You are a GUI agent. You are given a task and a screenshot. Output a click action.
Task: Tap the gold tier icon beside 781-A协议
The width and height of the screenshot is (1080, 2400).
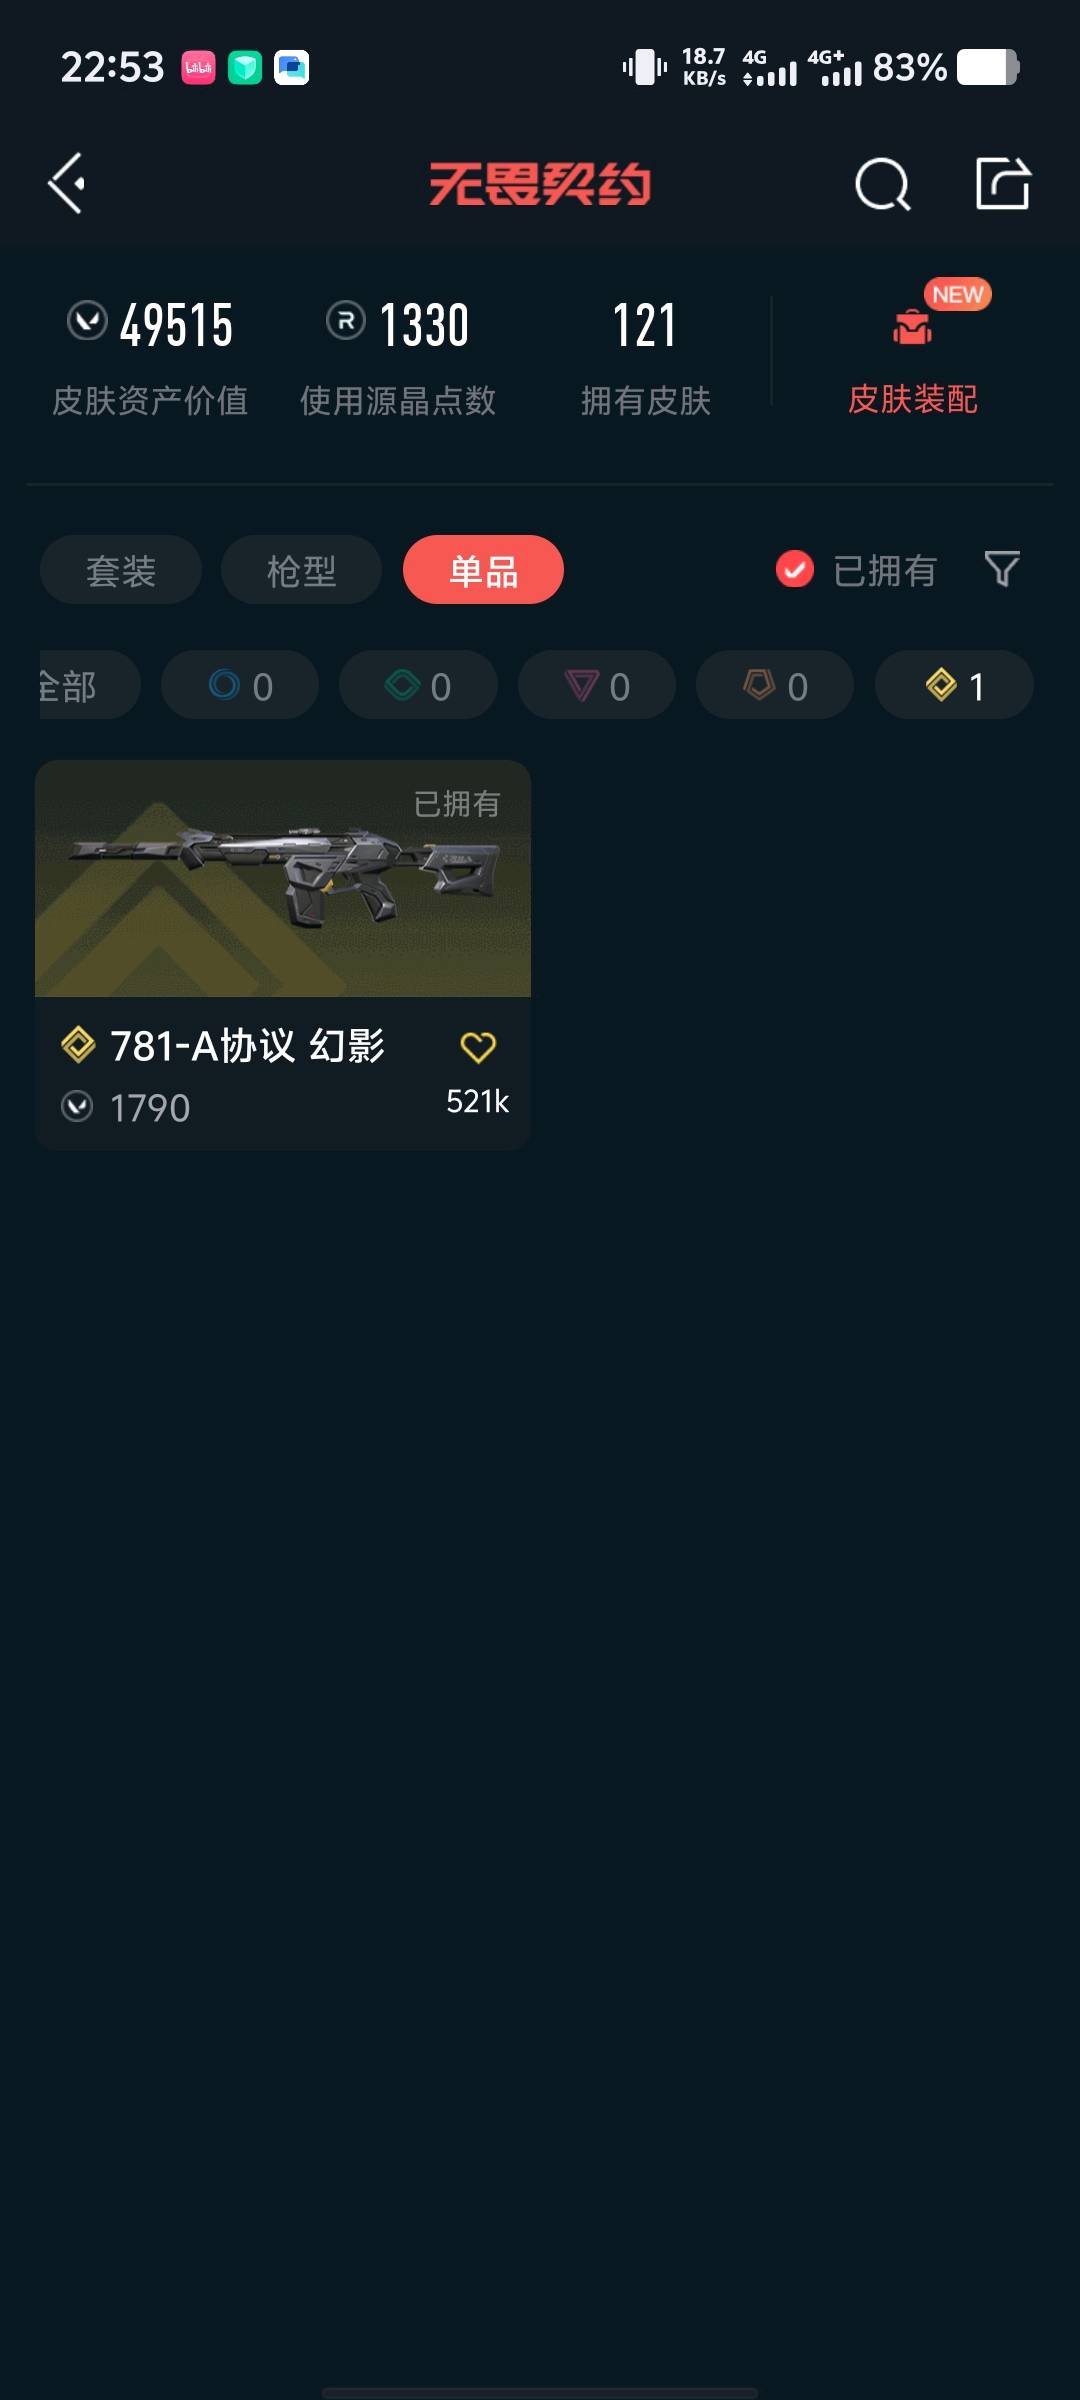coord(78,1045)
